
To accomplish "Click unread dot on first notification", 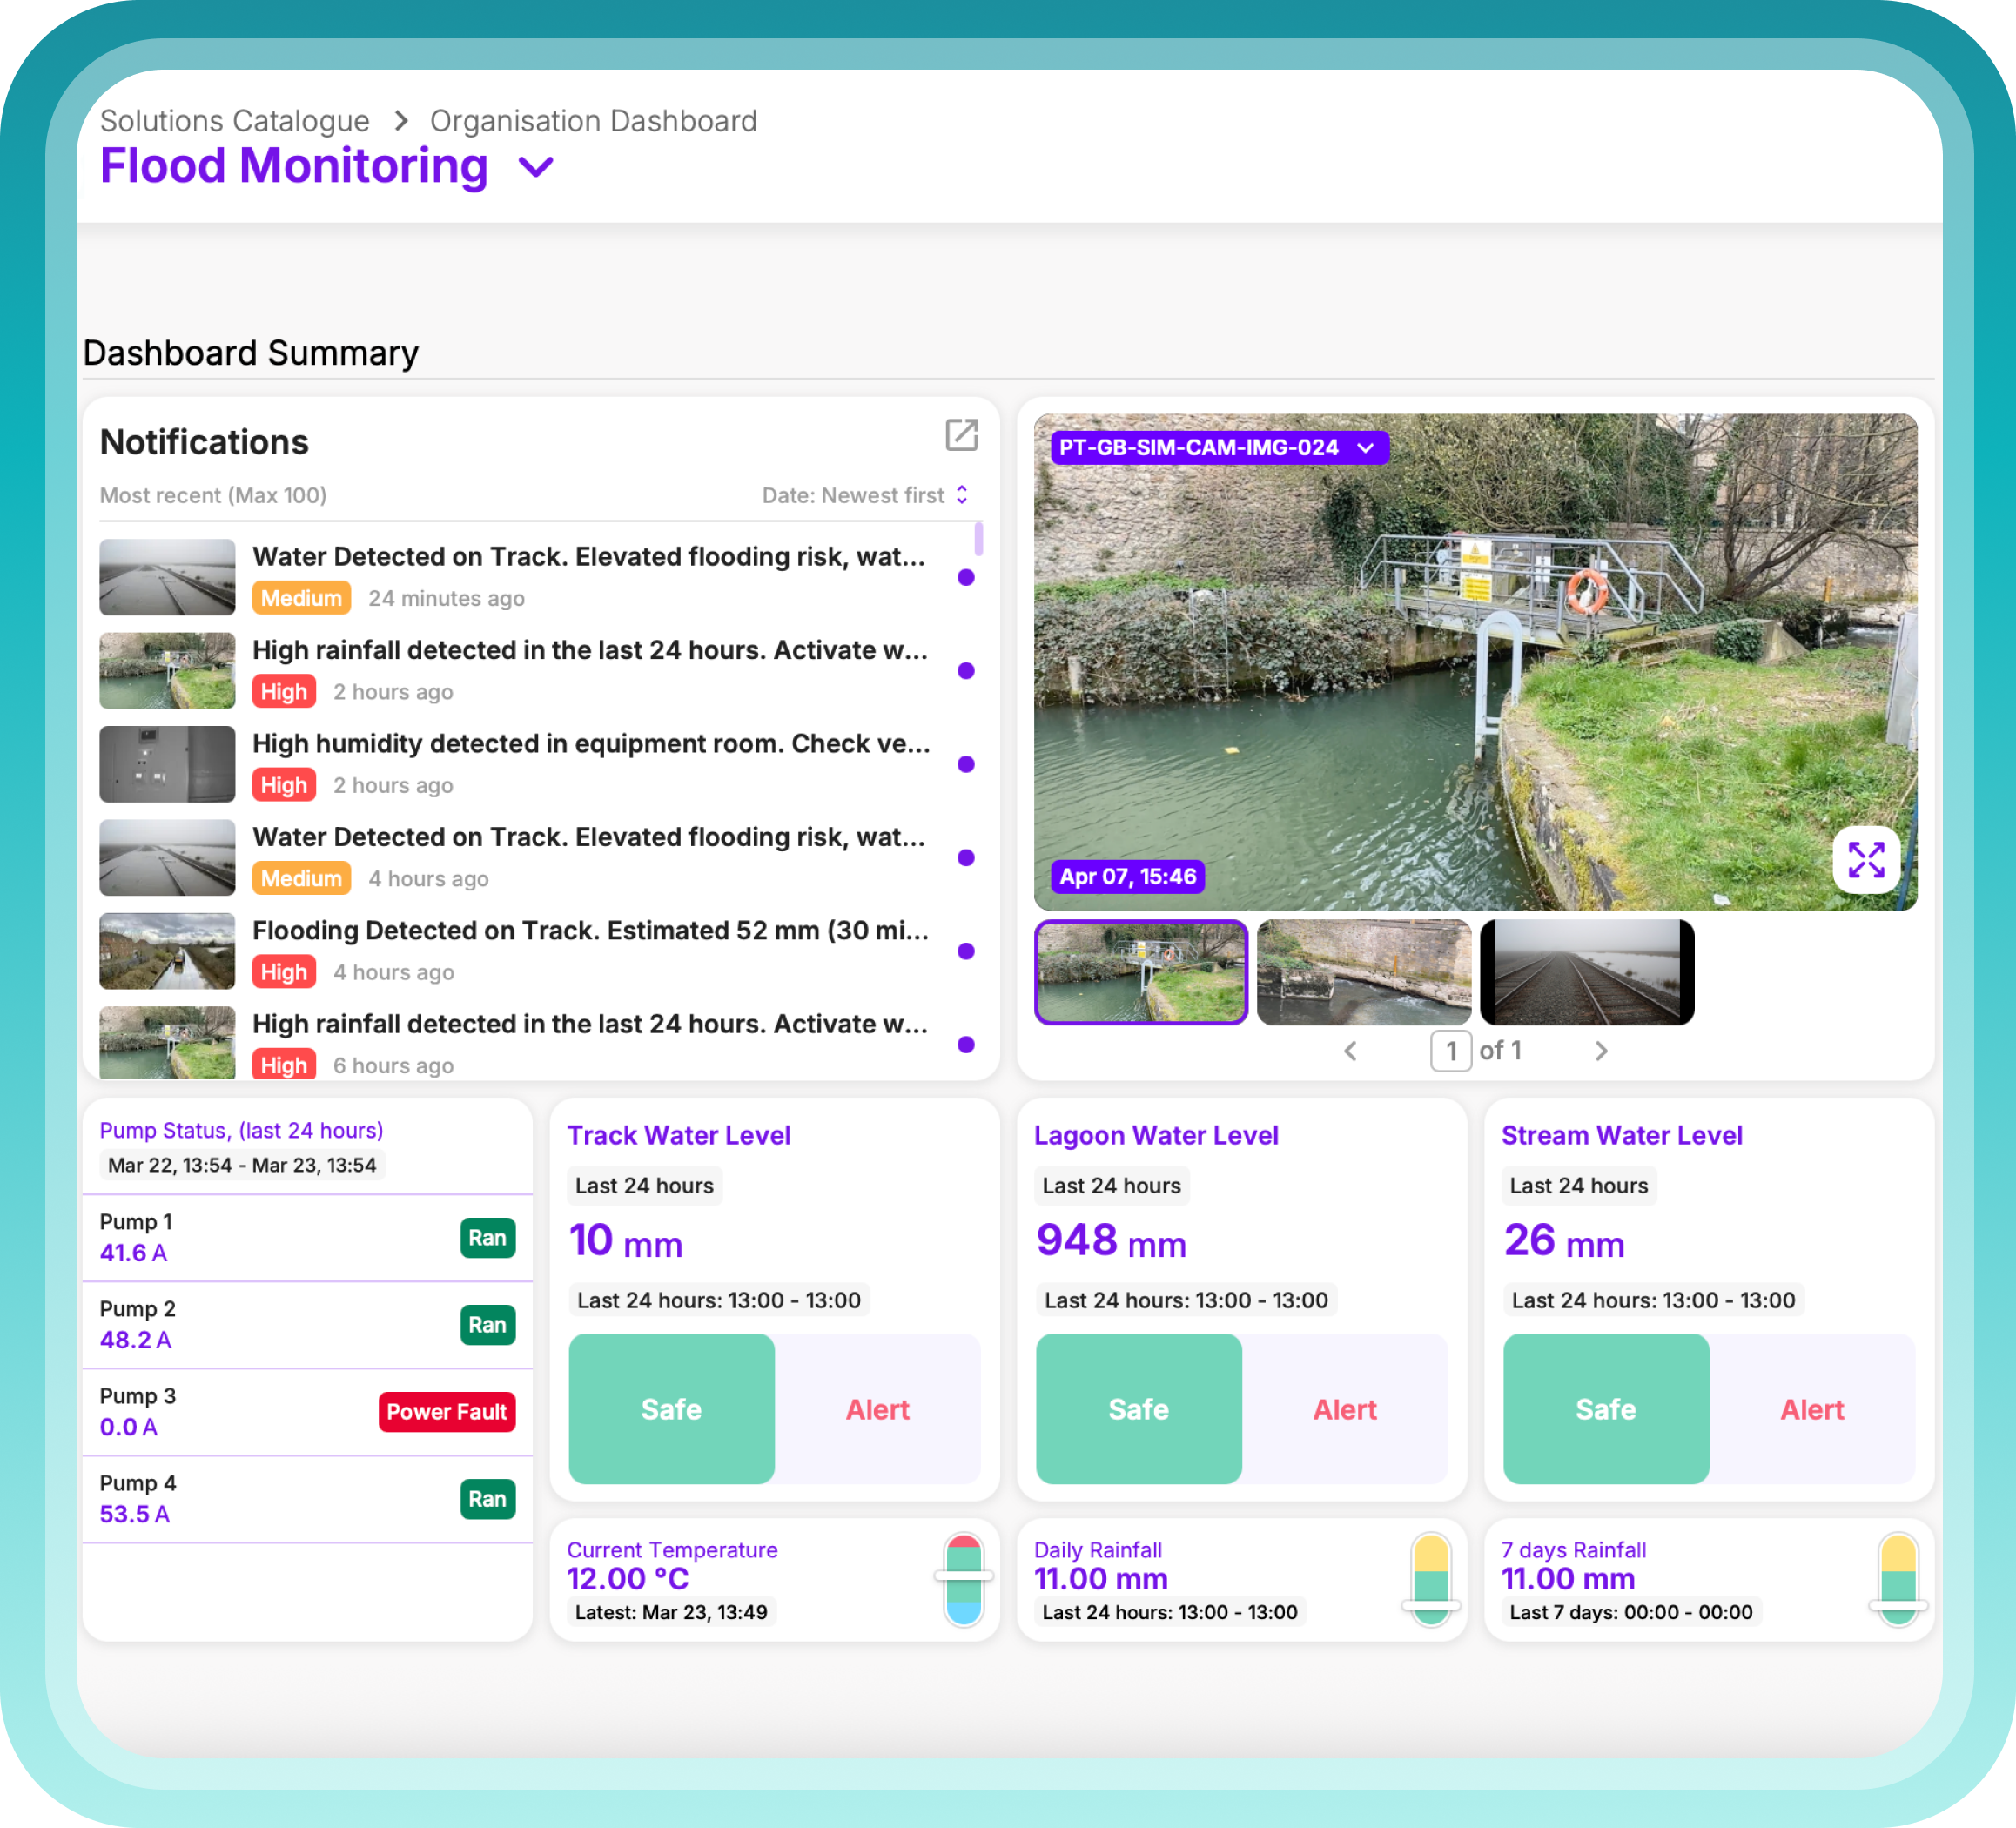I will click(x=965, y=577).
